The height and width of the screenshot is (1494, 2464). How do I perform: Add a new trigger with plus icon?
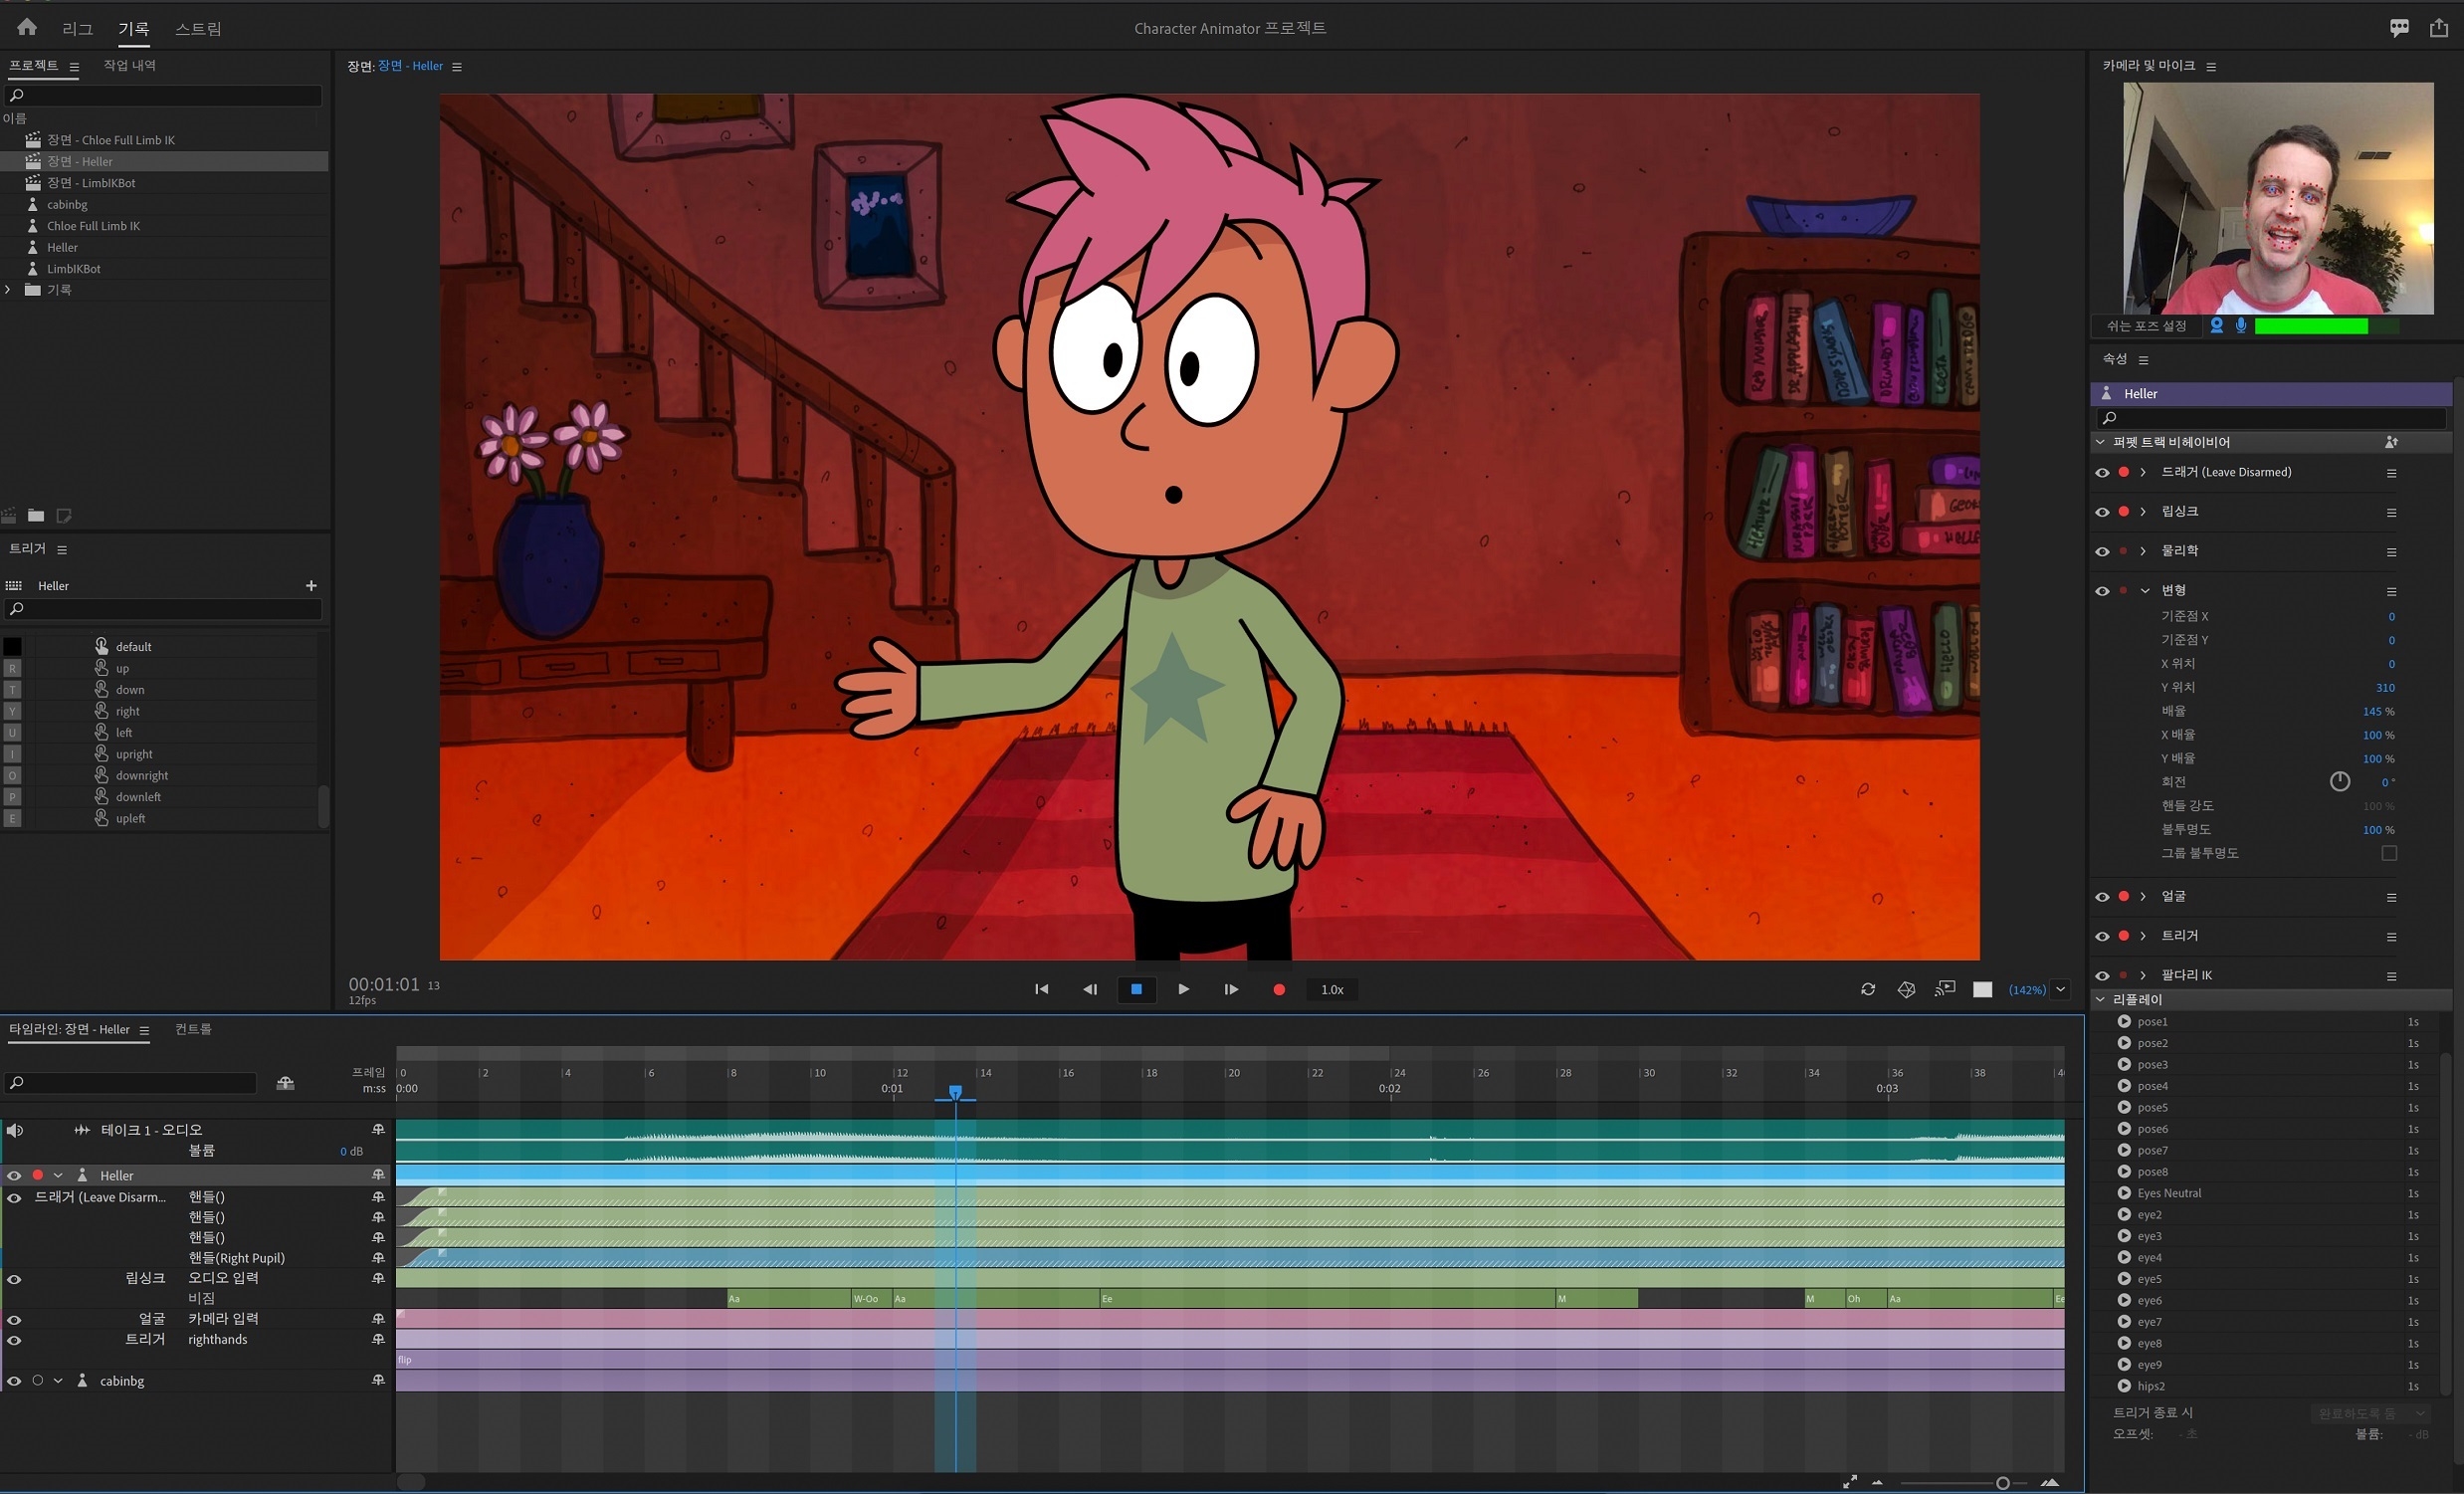[x=311, y=585]
